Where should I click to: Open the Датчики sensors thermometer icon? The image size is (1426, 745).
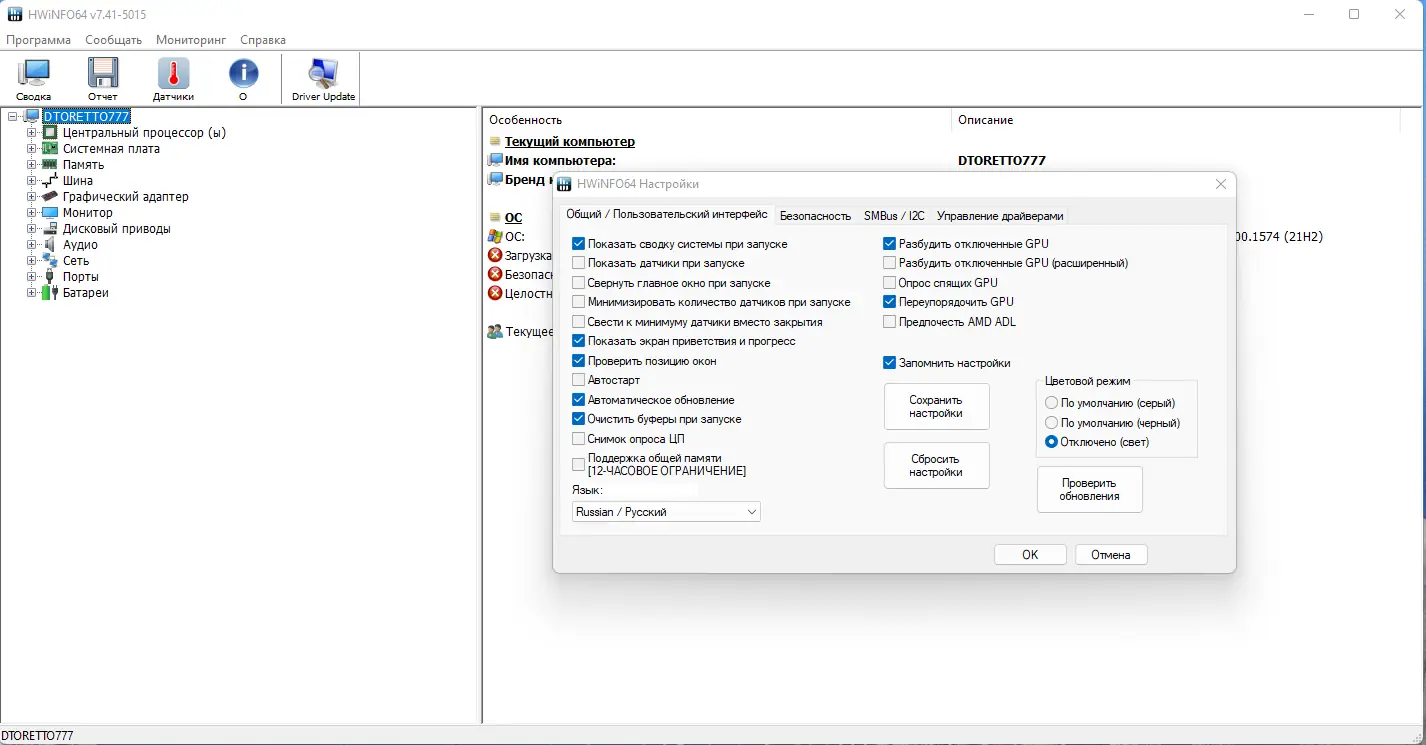173,73
